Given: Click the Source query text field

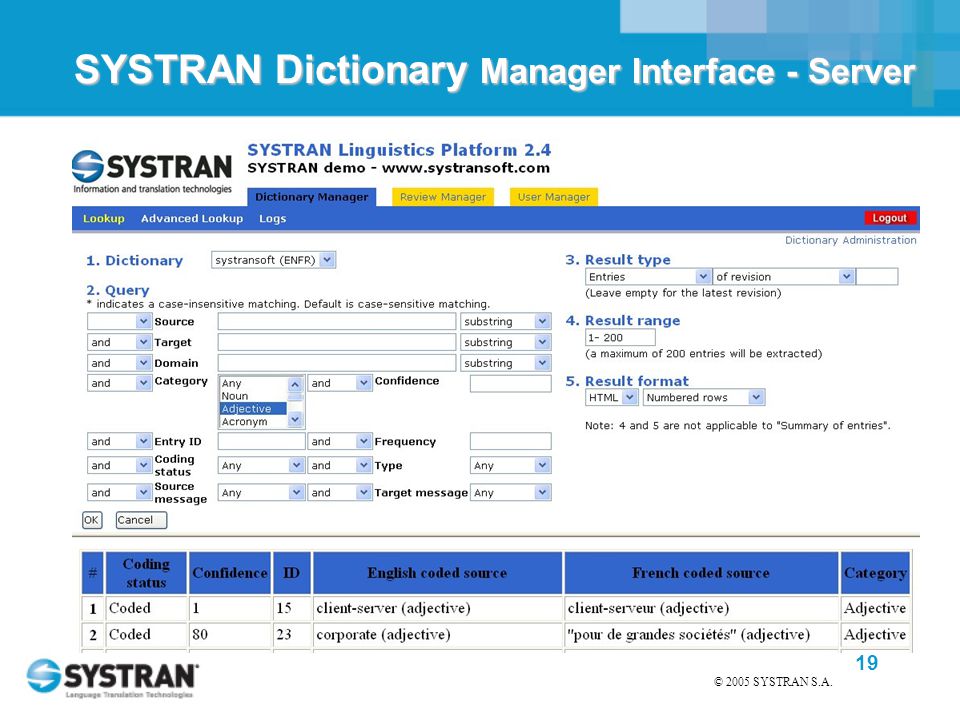Looking at the screenshot, I should click(x=337, y=321).
